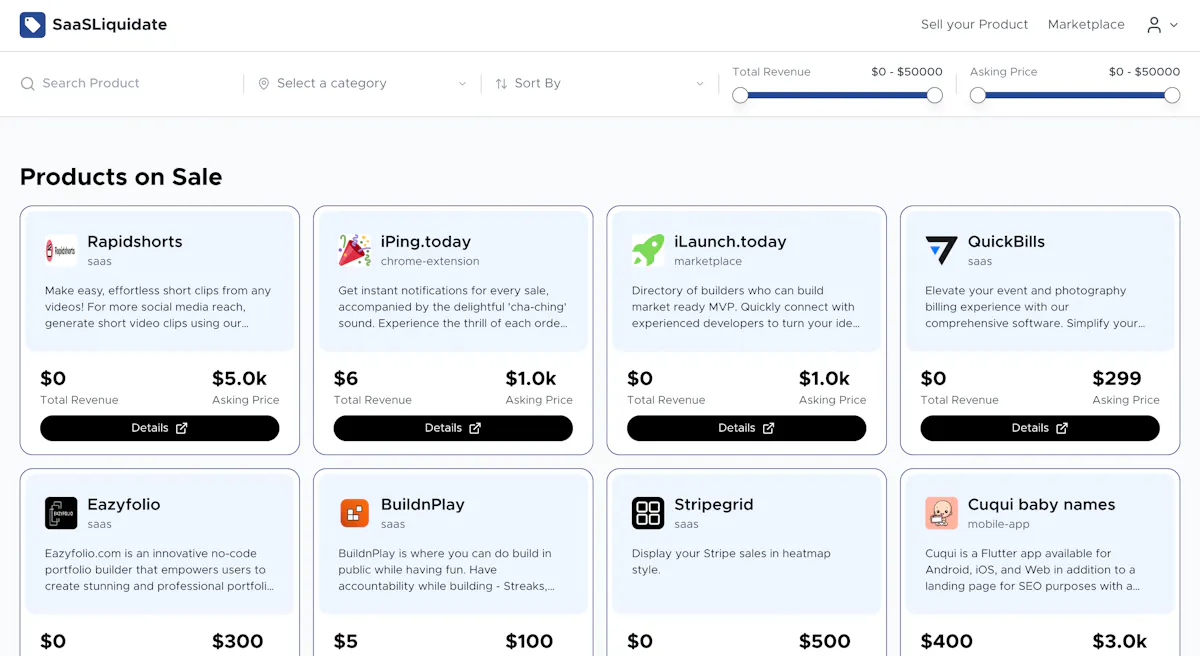
Task: Click the Total Revenue maximum slider handle
Action: tap(935, 95)
